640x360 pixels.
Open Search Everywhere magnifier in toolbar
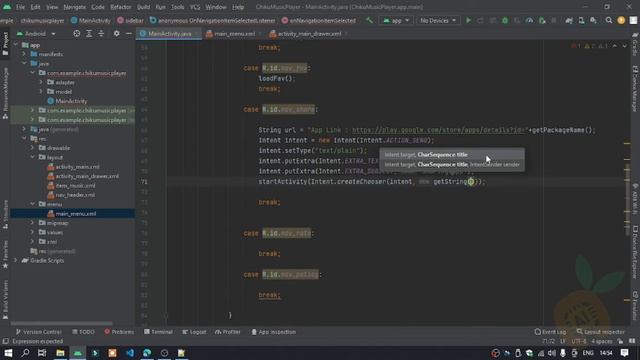click(609, 20)
